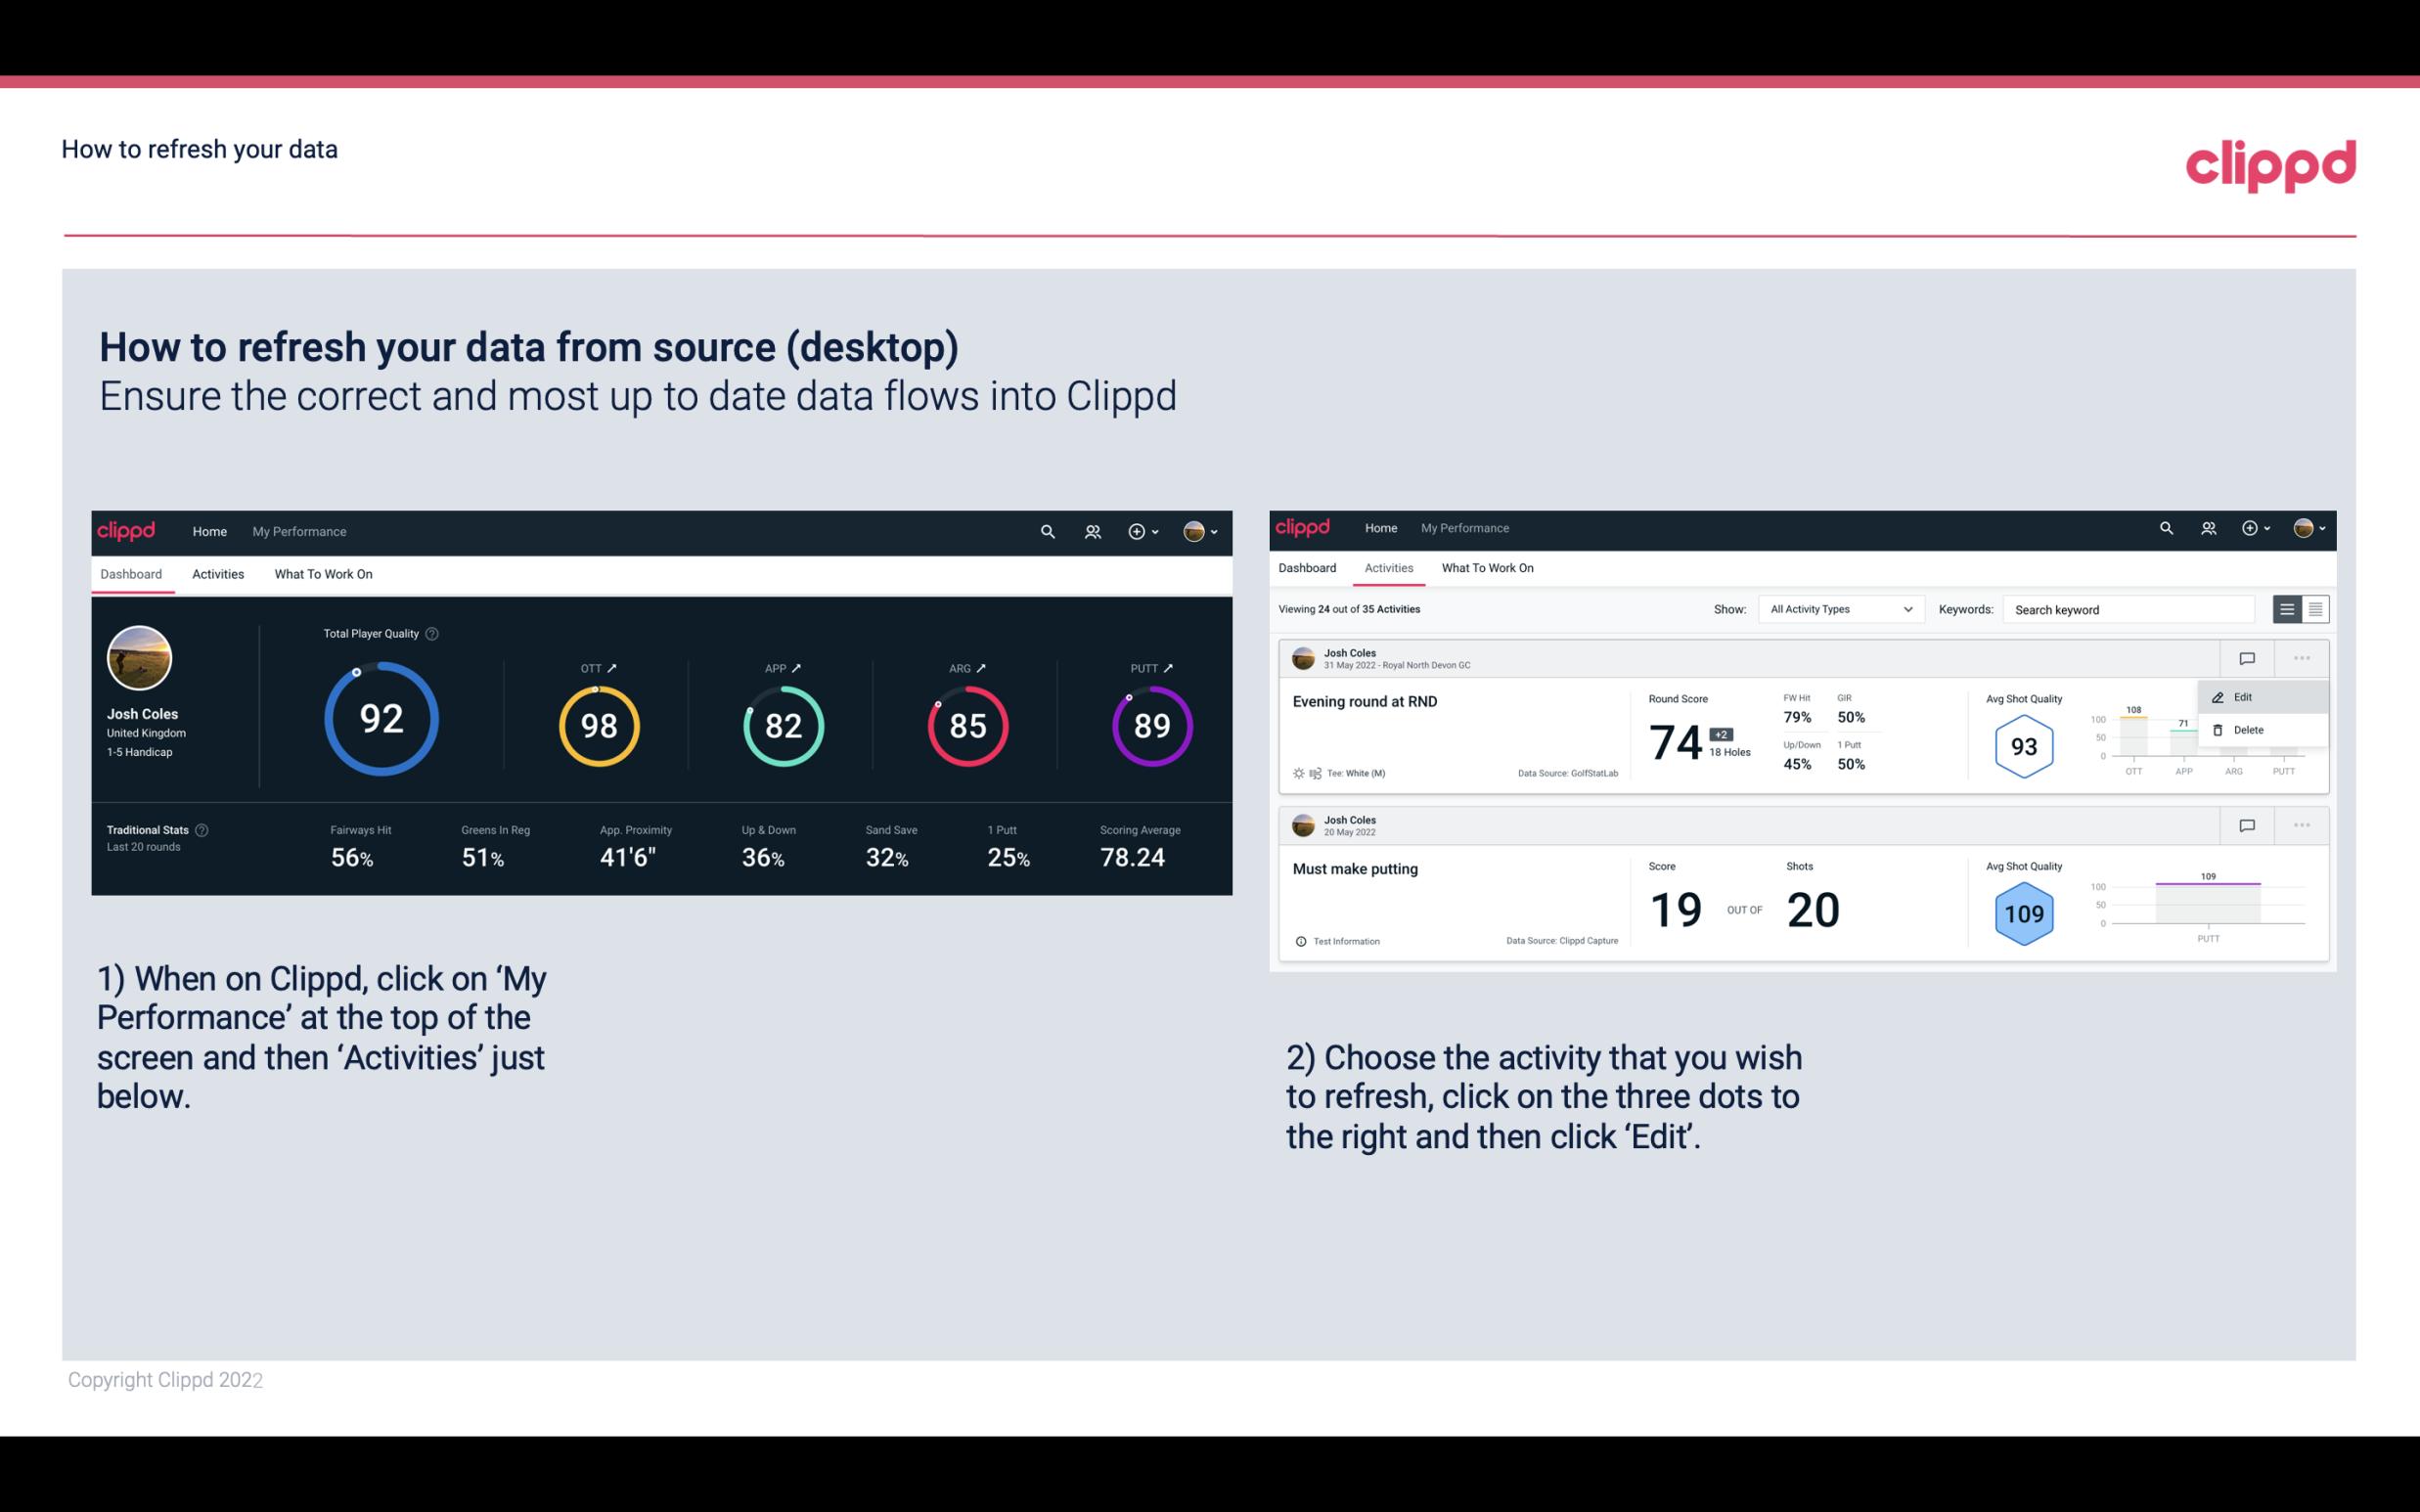Select the What To Work On tab
Image resolution: width=2420 pixels, height=1512 pixels.
point(323,575)
